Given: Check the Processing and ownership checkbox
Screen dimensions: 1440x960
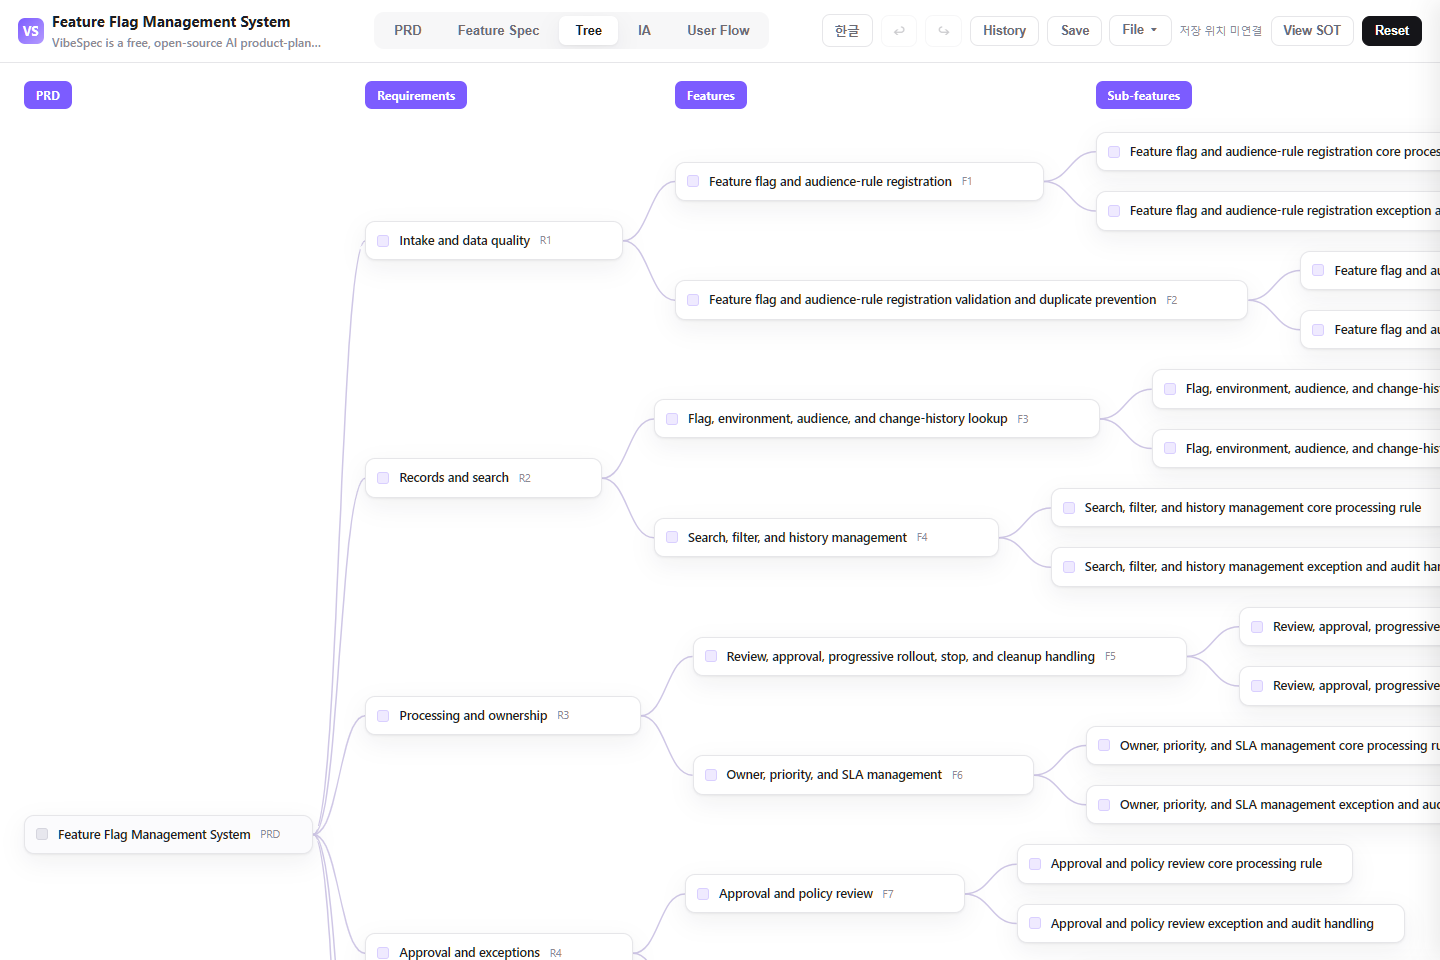Looking at the screenshot, I should [383, 716].
